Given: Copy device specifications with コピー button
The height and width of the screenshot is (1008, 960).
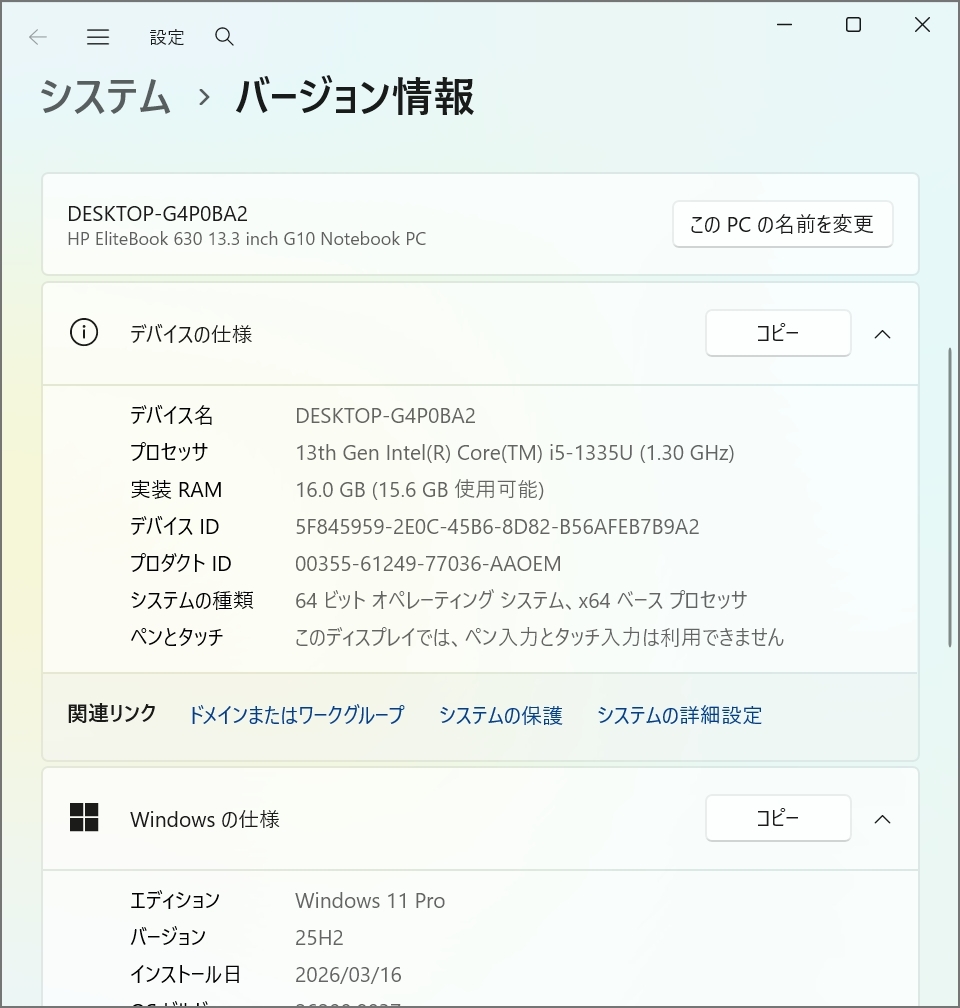Looking at the screenshot, I should pos(778,333).
